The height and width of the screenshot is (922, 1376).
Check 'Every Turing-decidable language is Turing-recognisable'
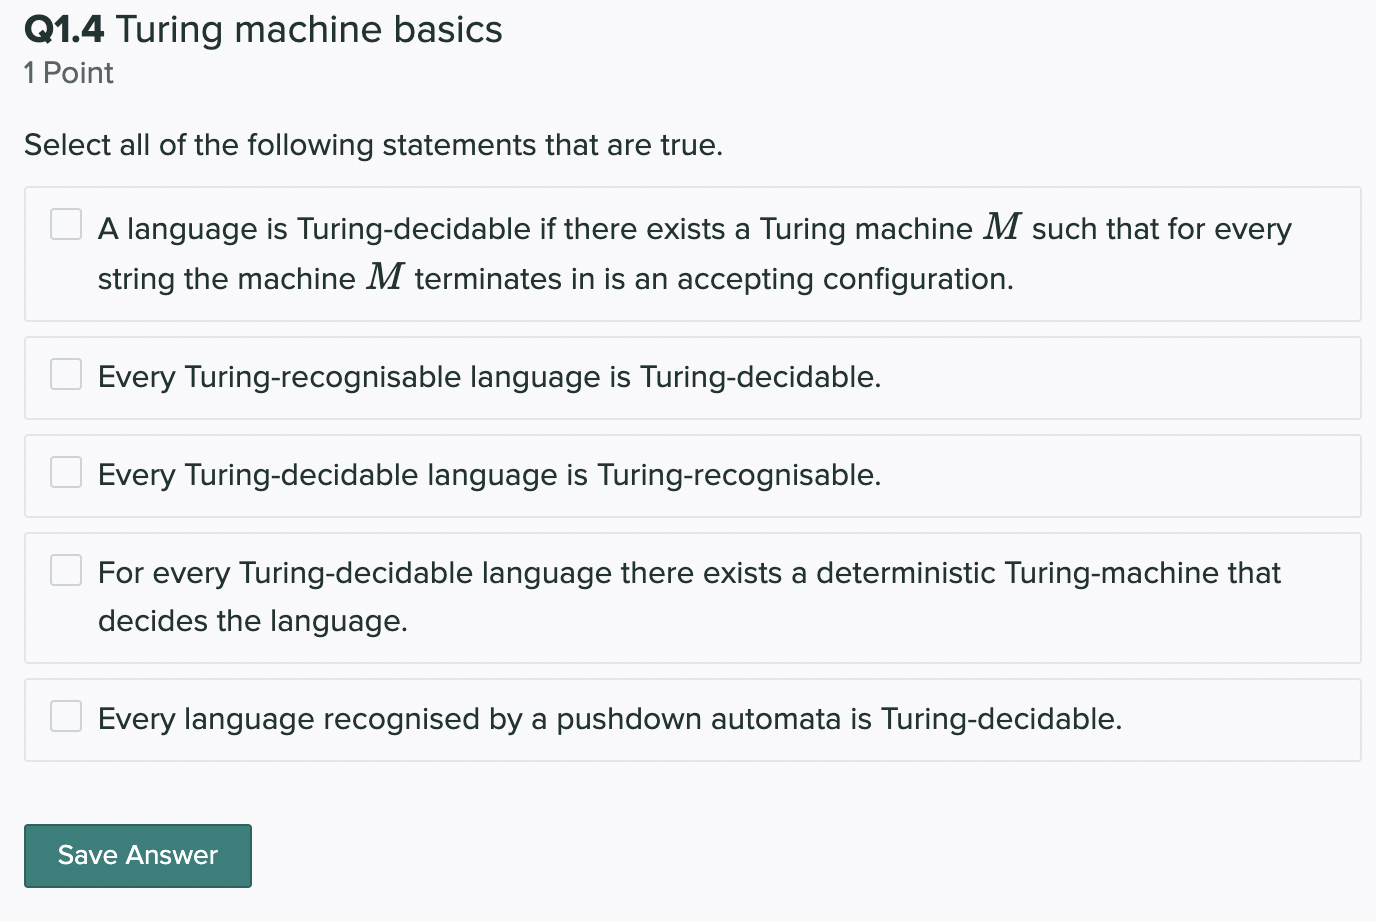(x=66, y=471)
